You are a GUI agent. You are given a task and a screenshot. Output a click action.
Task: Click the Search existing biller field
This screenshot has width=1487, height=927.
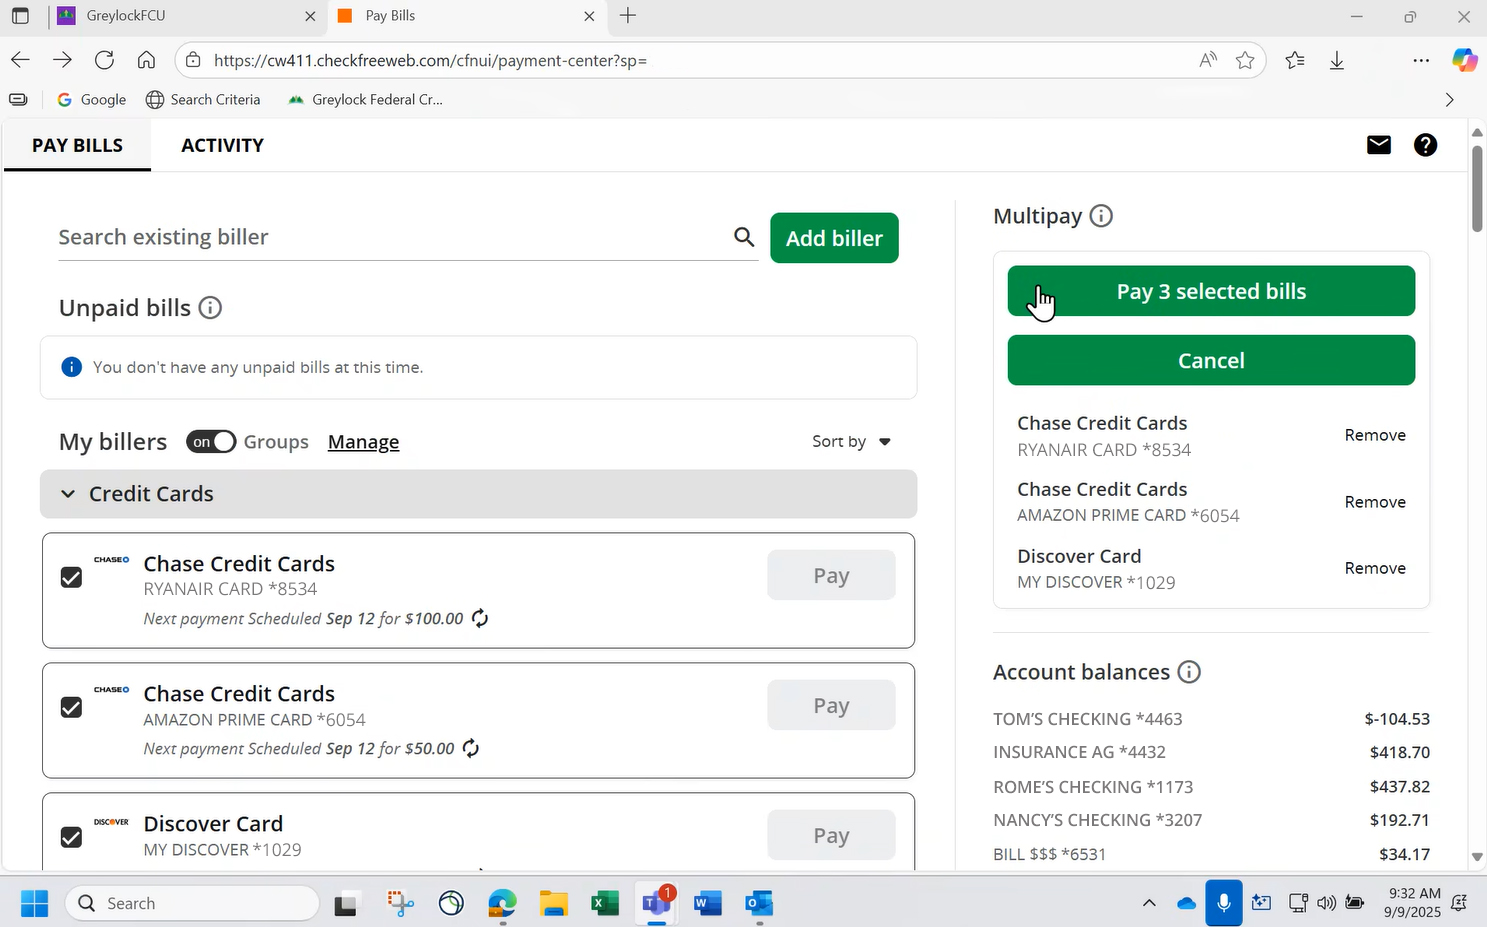pyautogui.click(x=390, y=237)
